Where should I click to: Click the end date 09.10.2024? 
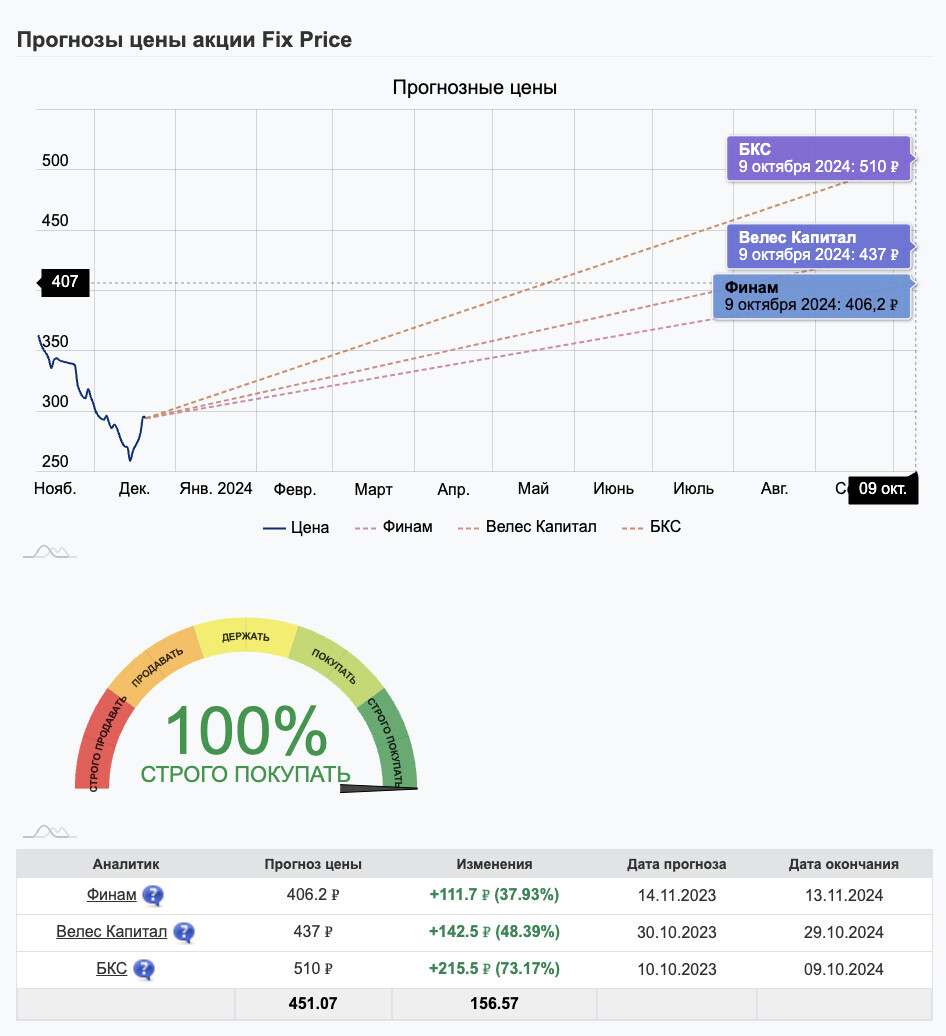pyautogui.click(x=844, y=969)
